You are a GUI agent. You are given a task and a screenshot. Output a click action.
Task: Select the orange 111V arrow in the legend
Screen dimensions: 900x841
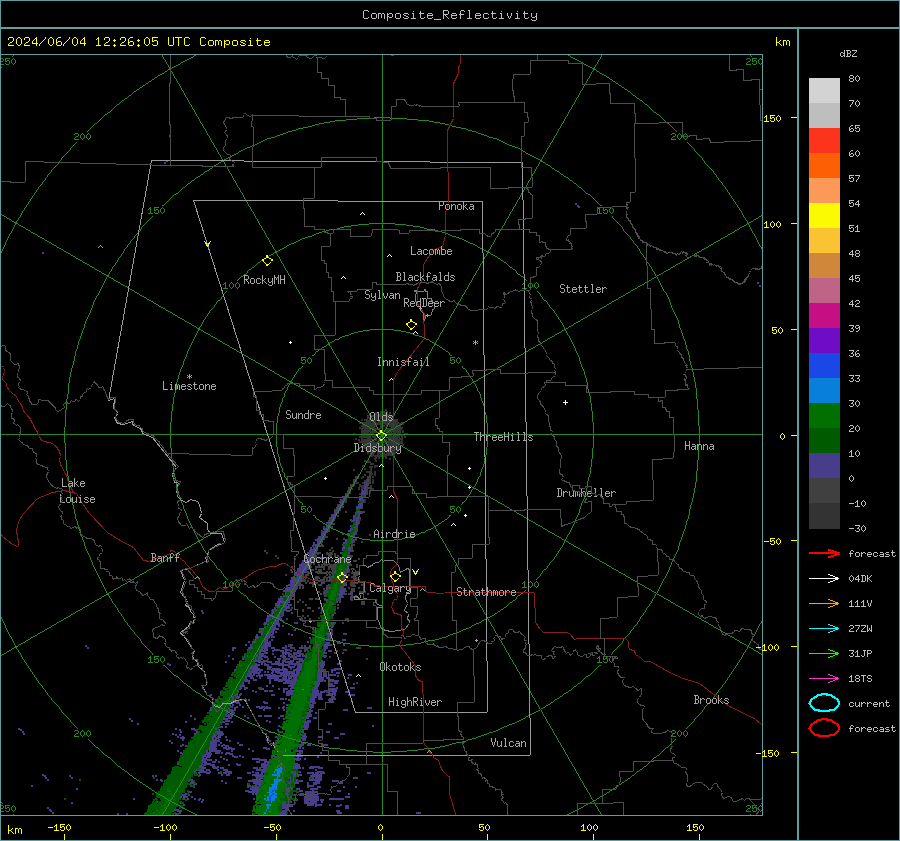[824, 603]
